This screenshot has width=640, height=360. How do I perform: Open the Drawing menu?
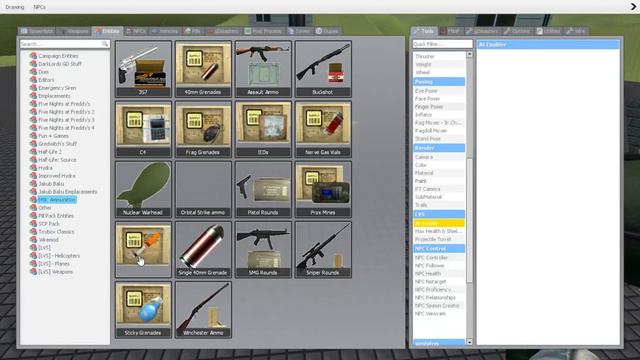pyautogui.click(x=15, y=7)
